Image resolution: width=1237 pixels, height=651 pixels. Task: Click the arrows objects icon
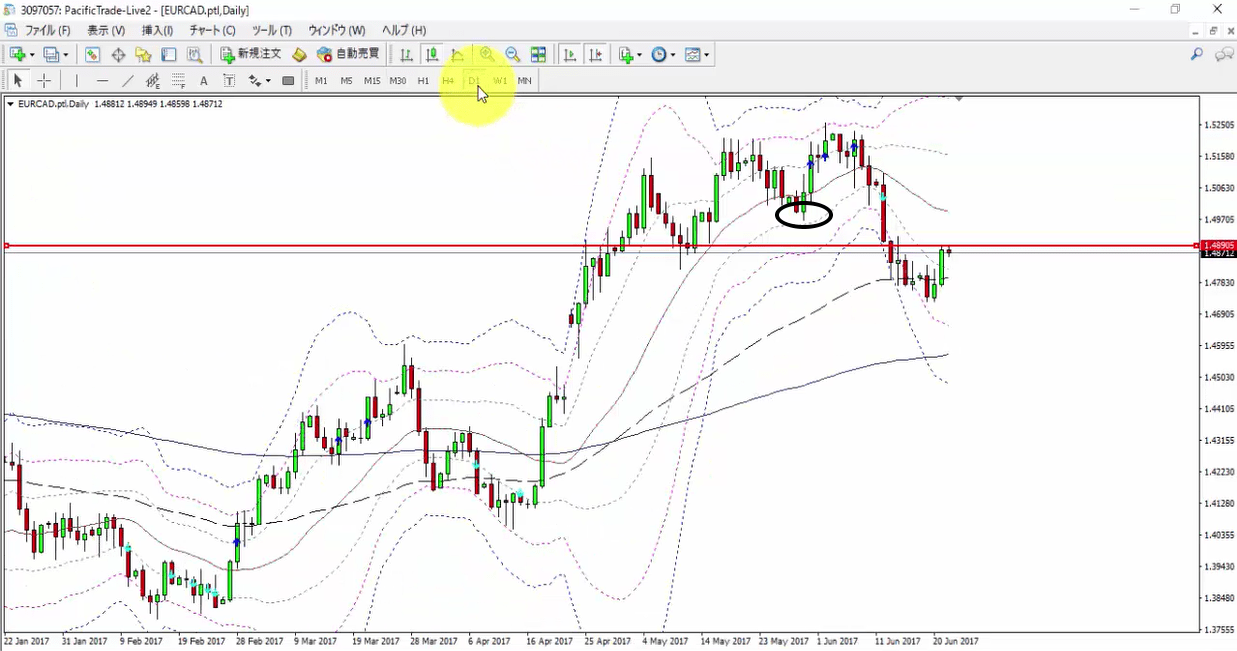255,81
